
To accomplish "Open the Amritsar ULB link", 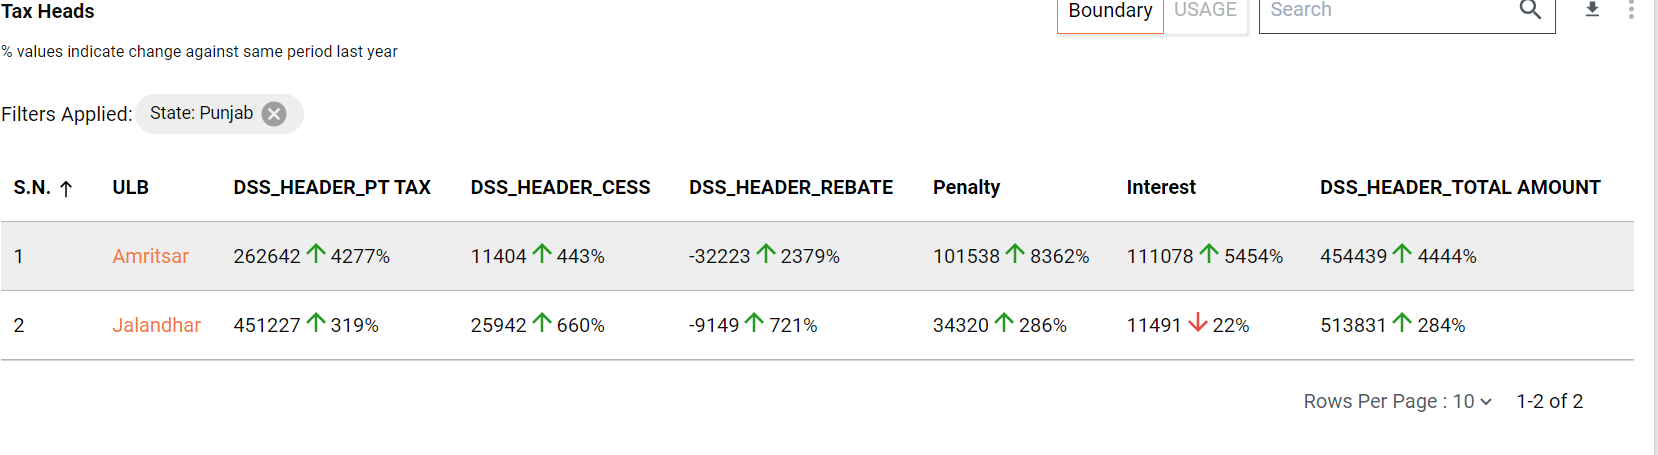I will click(150, 256).
